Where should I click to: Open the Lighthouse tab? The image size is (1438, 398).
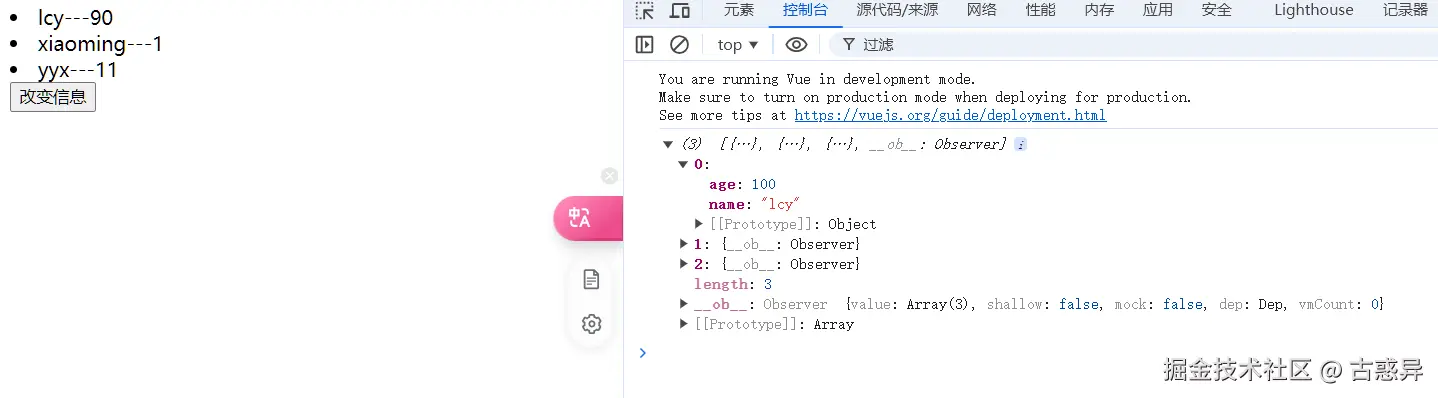click(1314, 10)
